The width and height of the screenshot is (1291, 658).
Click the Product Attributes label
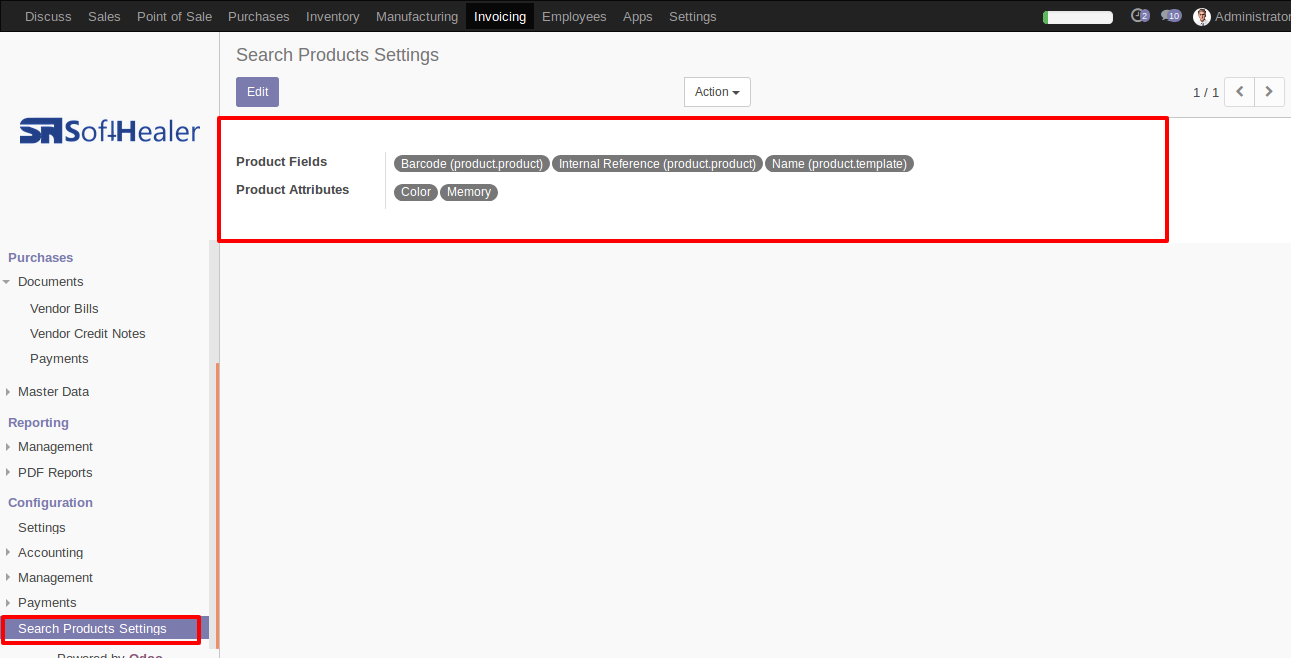point(293,190)
